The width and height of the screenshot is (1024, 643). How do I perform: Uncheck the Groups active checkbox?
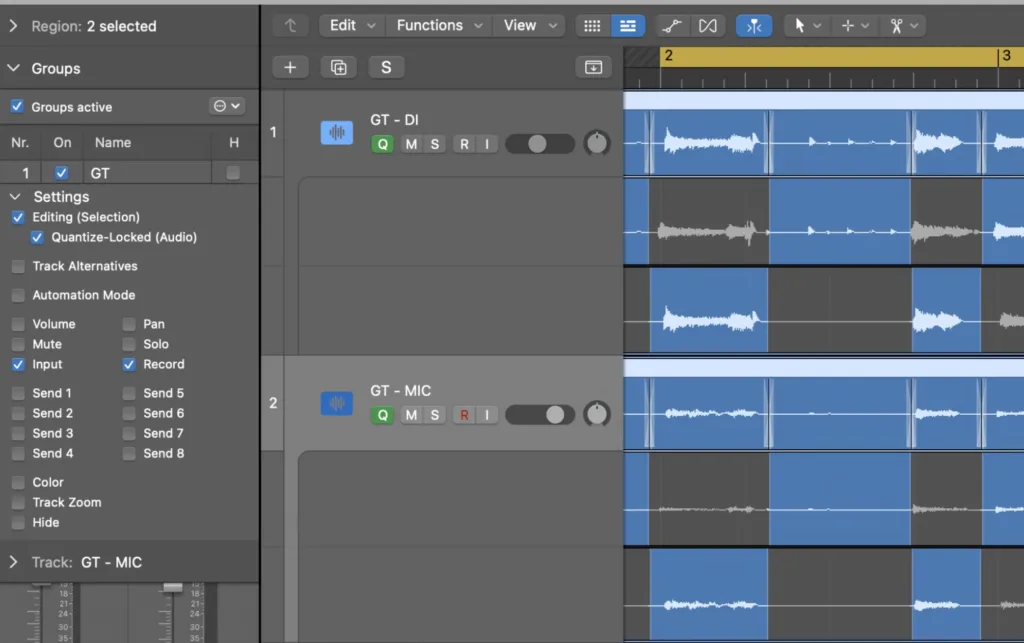coord(17,106)
